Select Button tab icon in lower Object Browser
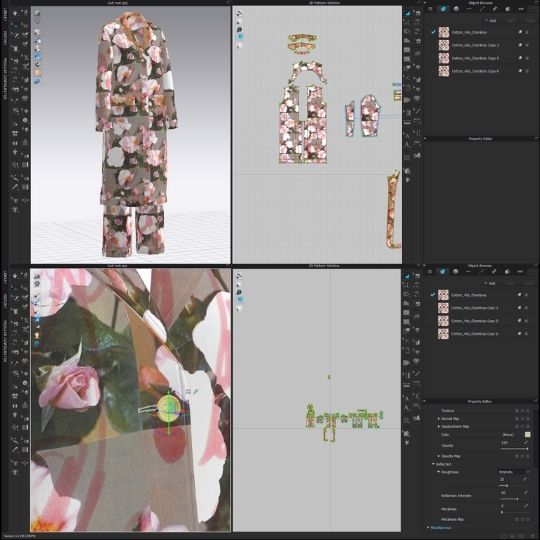This screenshot has height=540, width=540. click(456, 272)
